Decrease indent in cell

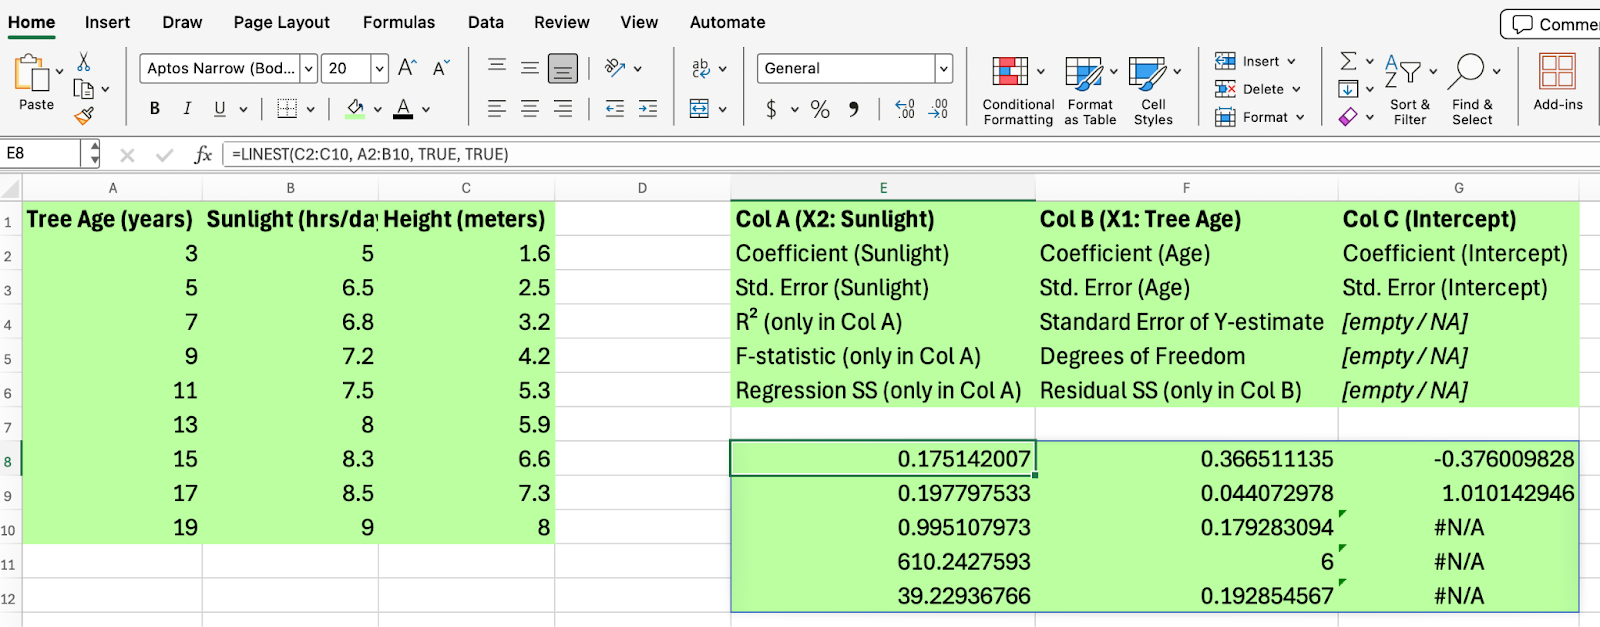(x=615, y=108)
